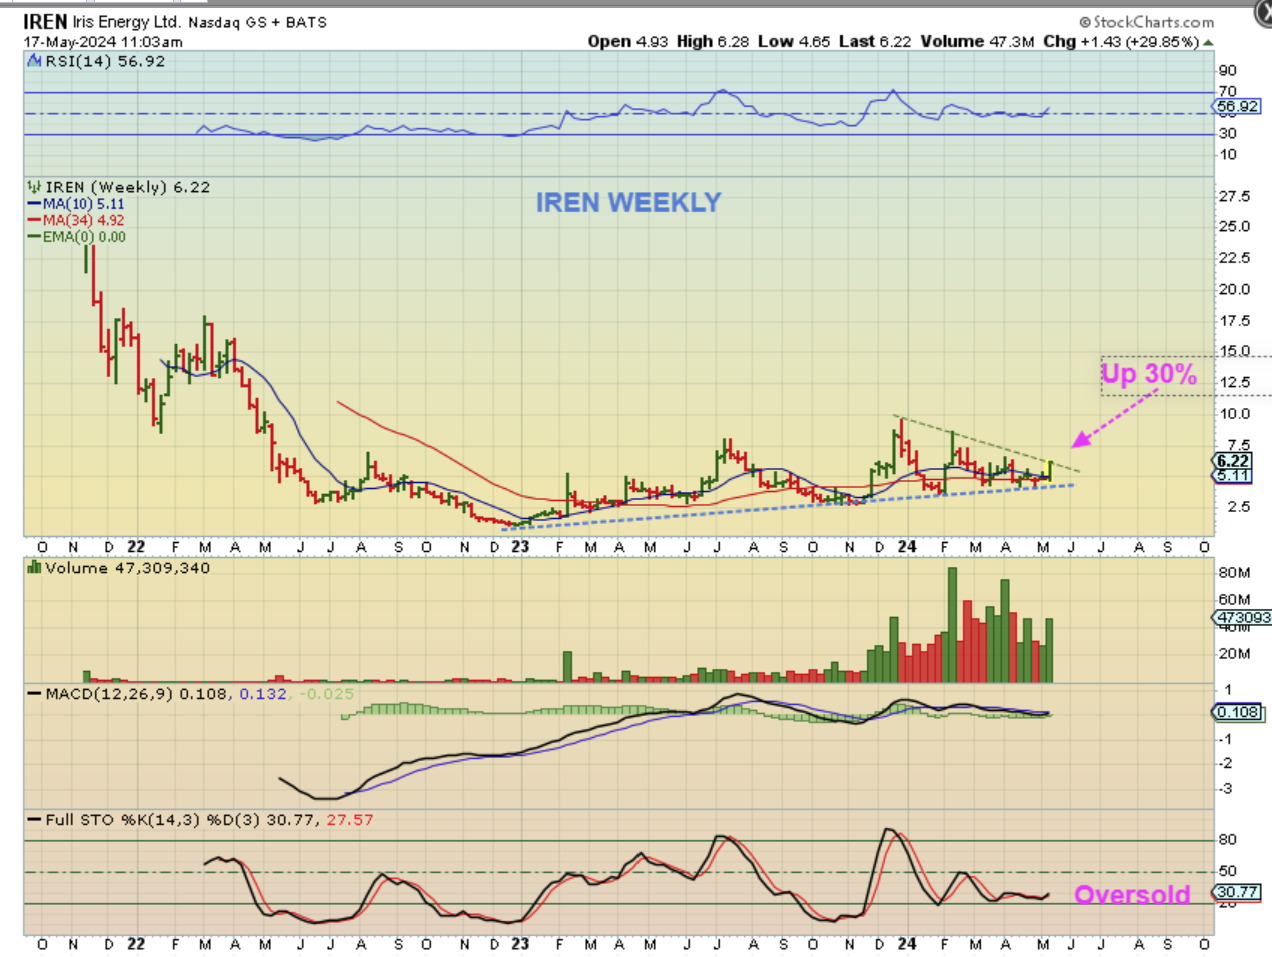Click the green up-arrow next to Chg
This screenshot has width=1272, height=957.
[1208, 42]
